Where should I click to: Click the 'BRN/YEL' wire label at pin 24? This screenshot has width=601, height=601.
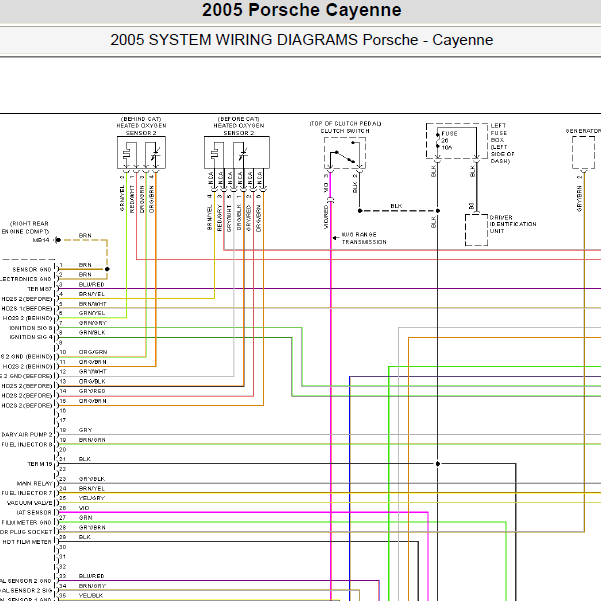[92, 489]
